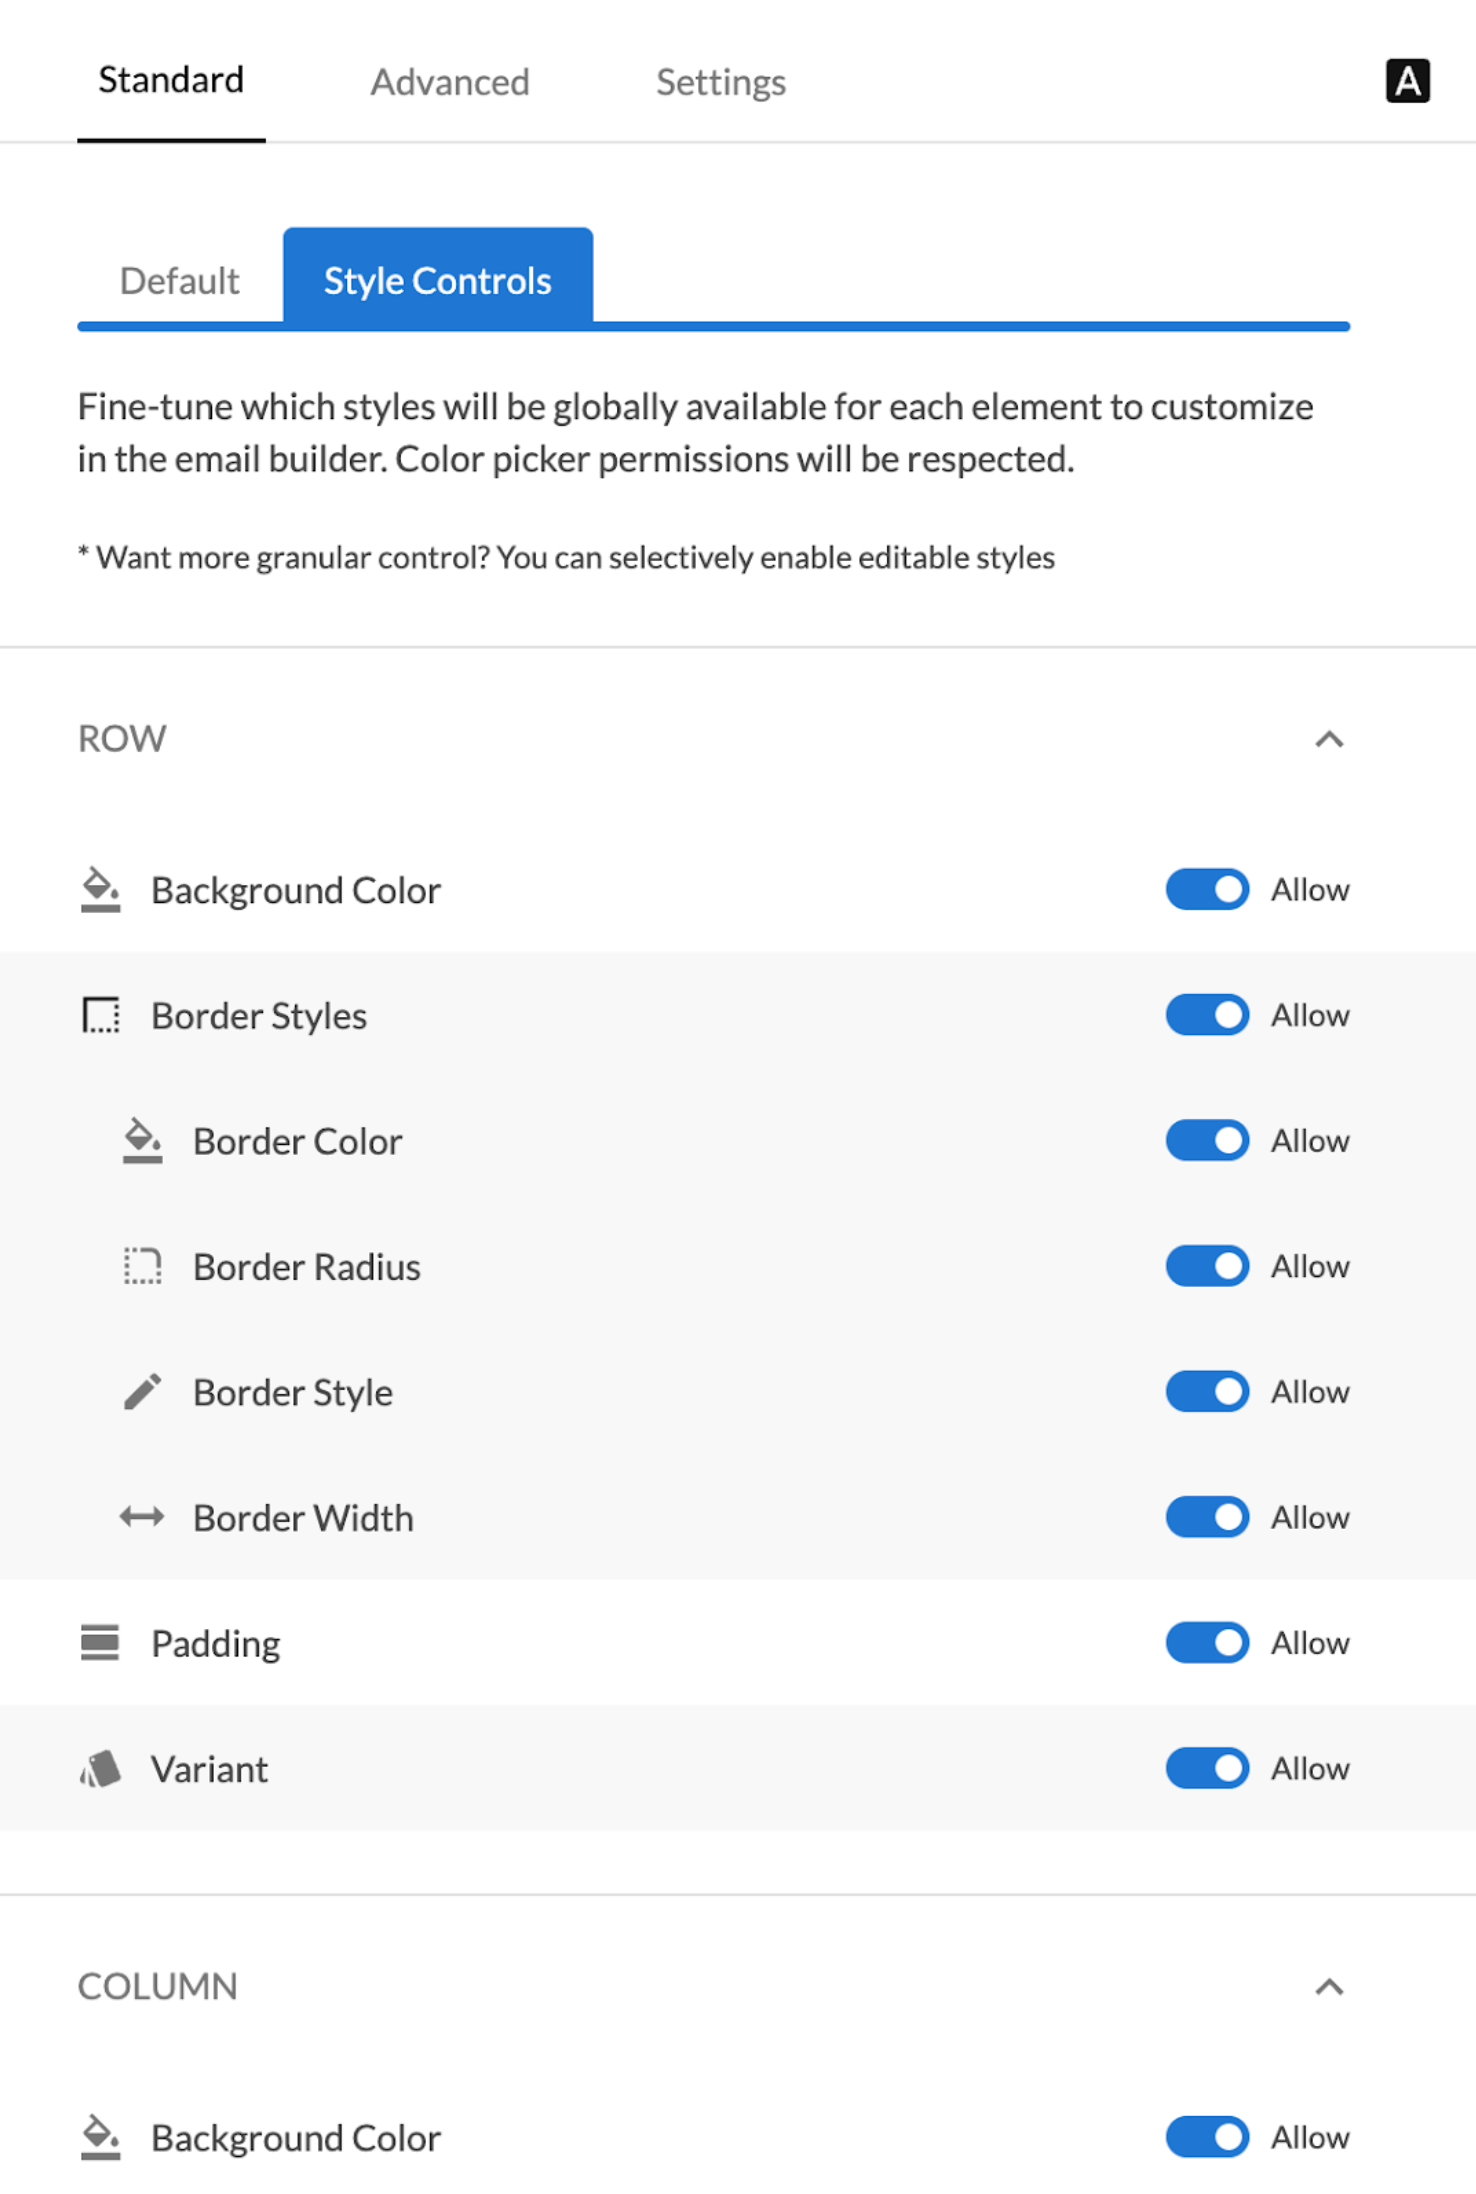The image size is (1476, 2194).
Task: Select the Default sub-tab
Action: coord(179,281)
